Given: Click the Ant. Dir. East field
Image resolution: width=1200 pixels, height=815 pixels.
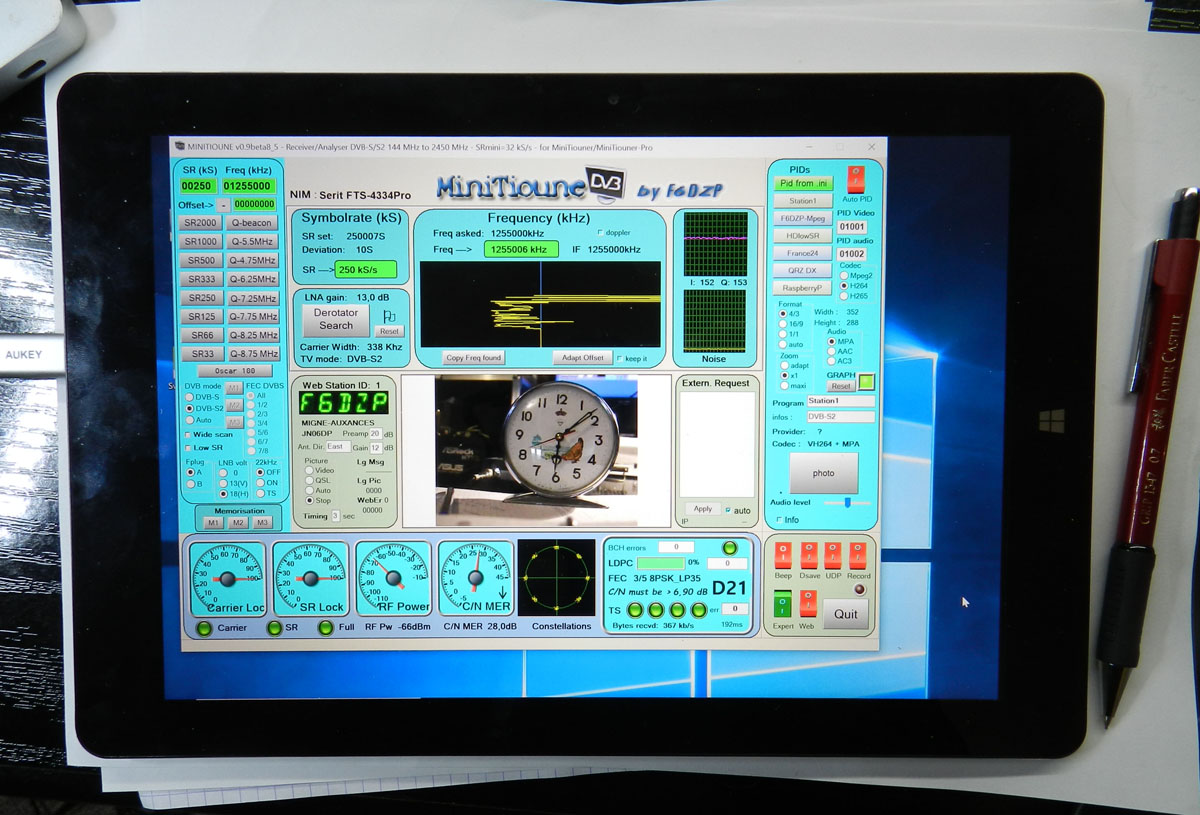Looking at the screenshot, I should pos(337,447).
